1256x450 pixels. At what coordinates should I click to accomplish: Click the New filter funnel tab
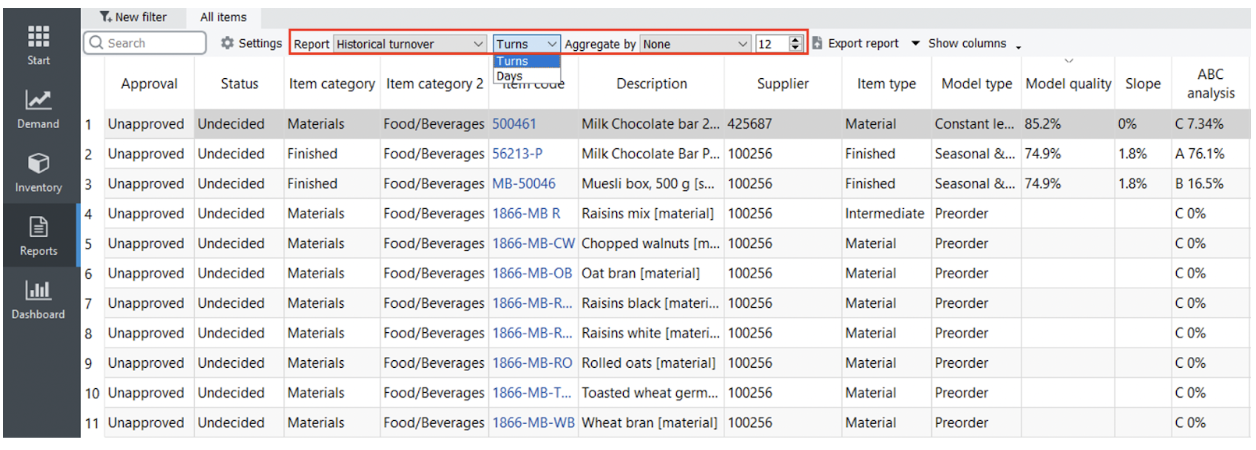pos(133,17)
